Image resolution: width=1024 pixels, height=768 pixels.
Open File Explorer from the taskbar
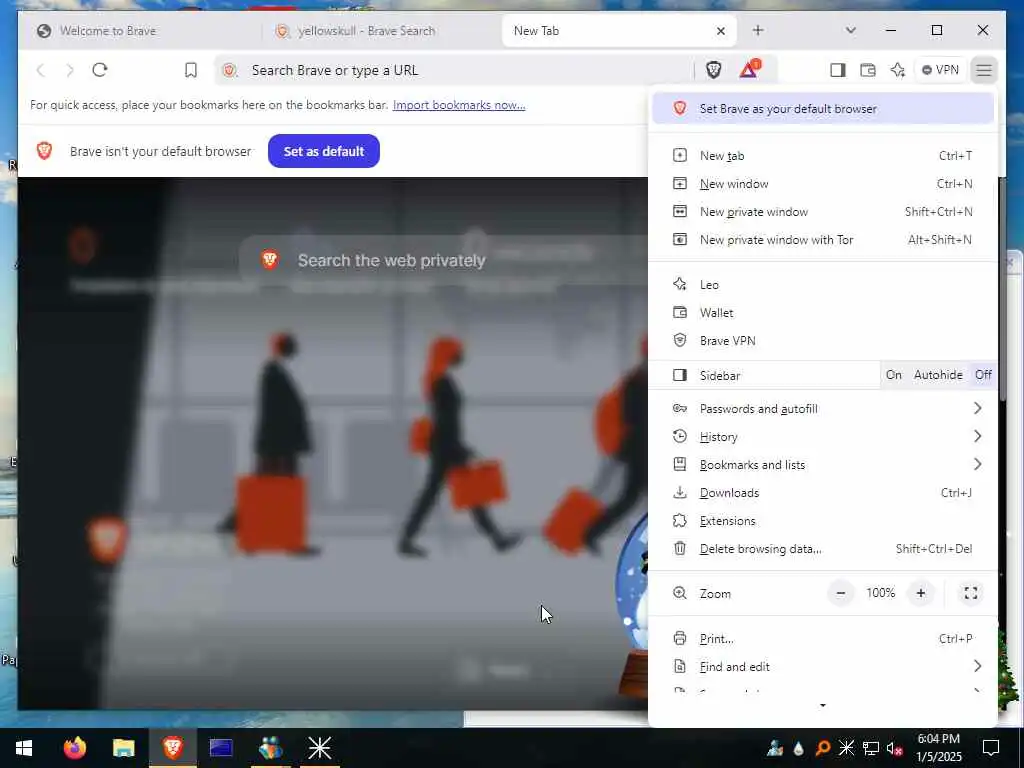[x=124, y=748]
